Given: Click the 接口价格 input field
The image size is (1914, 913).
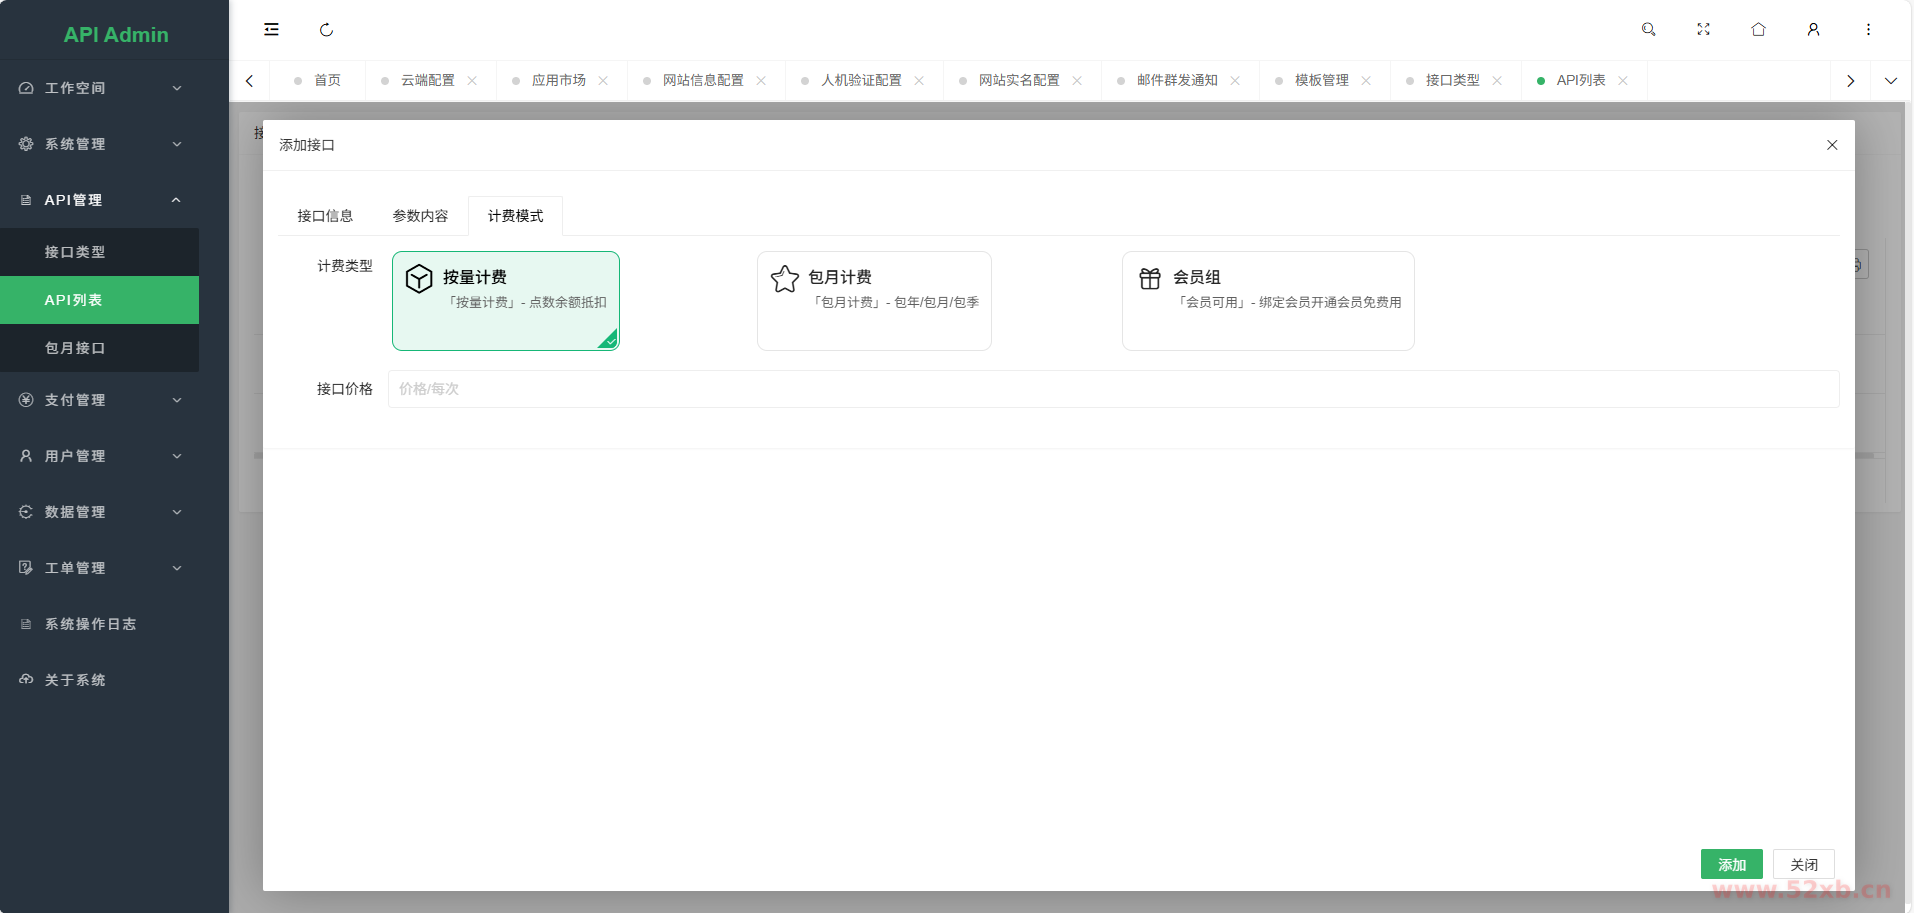Looking at the screenshot, I should click(1112, 389).
